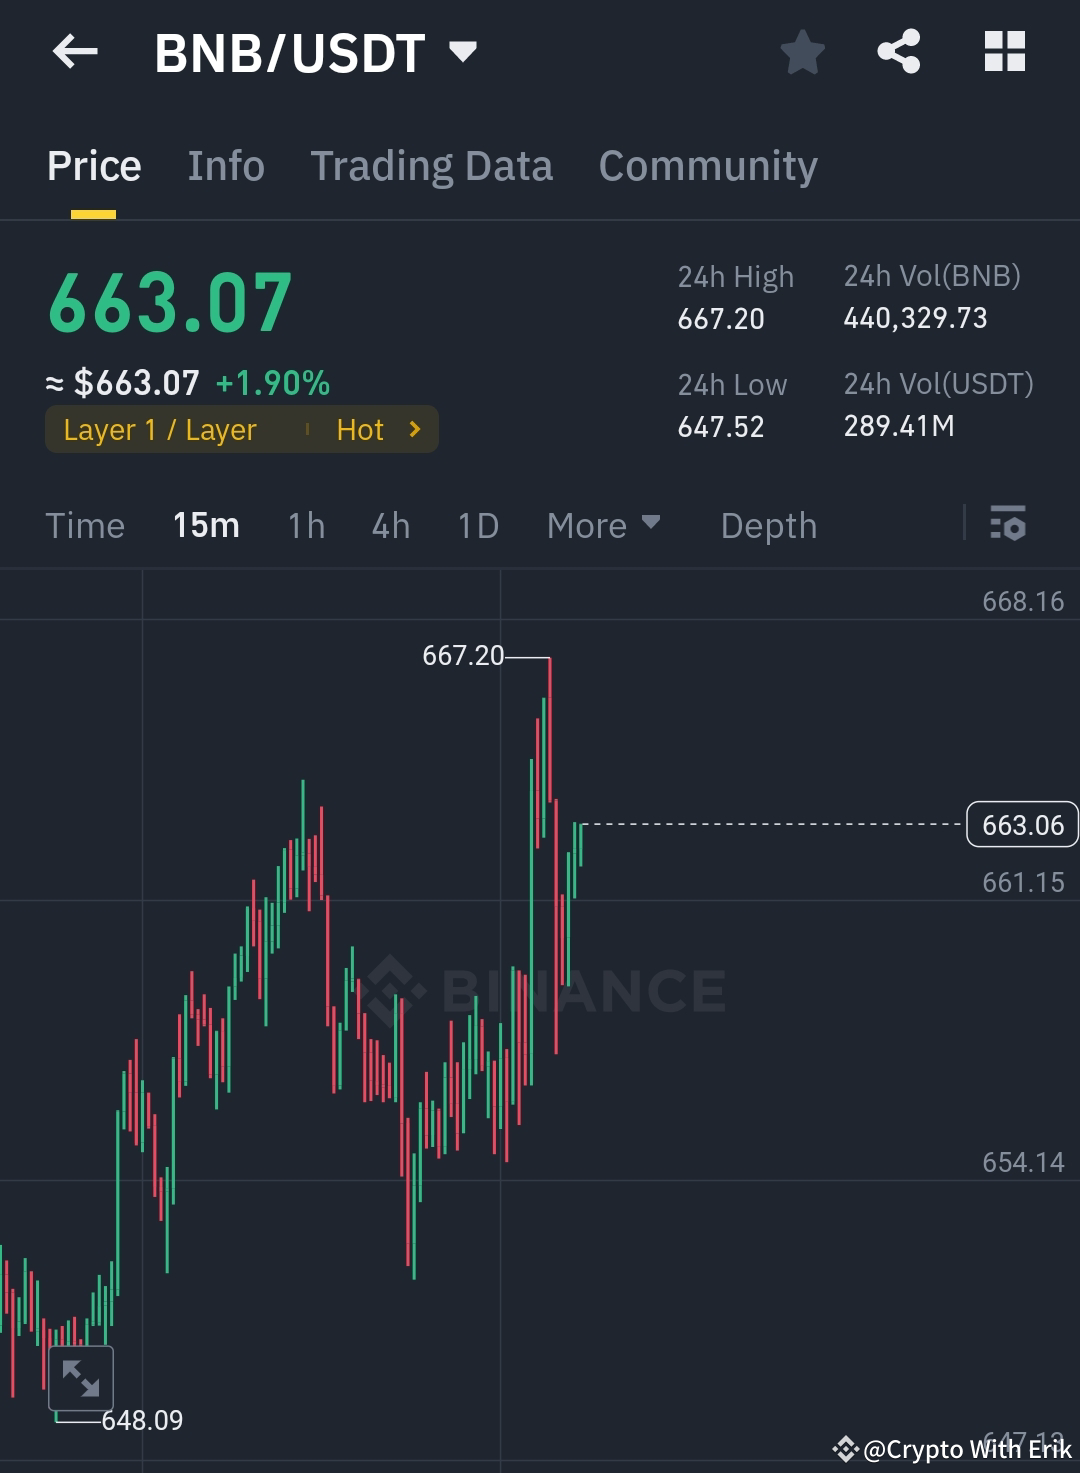Open chart display settings icon beside Depth
Image resolution: width=1080 pixels, height=1473 pixels.
[1008, 524]
